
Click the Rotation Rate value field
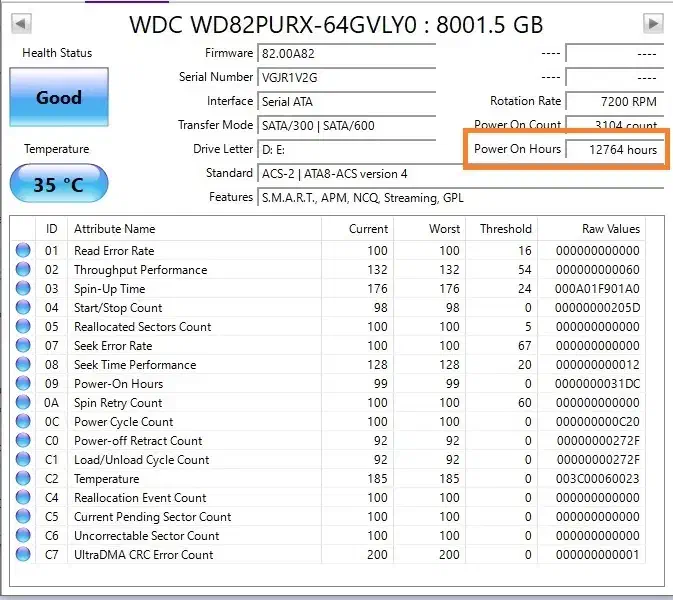click(613, 101)
